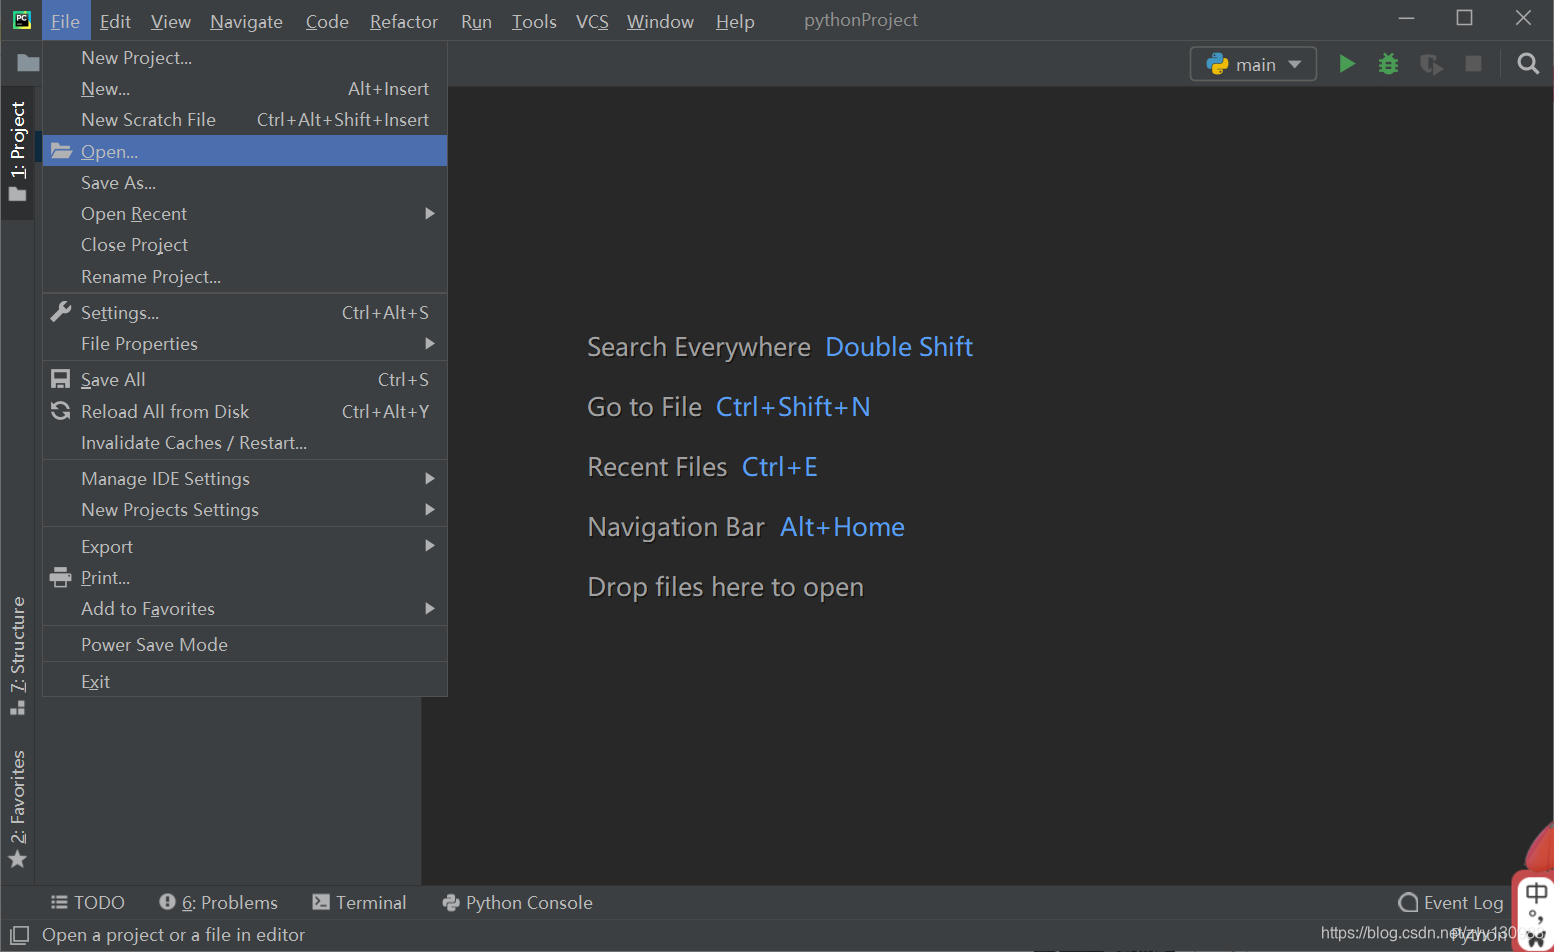Select New Scratch File
Screen dimensions: 1554x952
click(245, 119)
